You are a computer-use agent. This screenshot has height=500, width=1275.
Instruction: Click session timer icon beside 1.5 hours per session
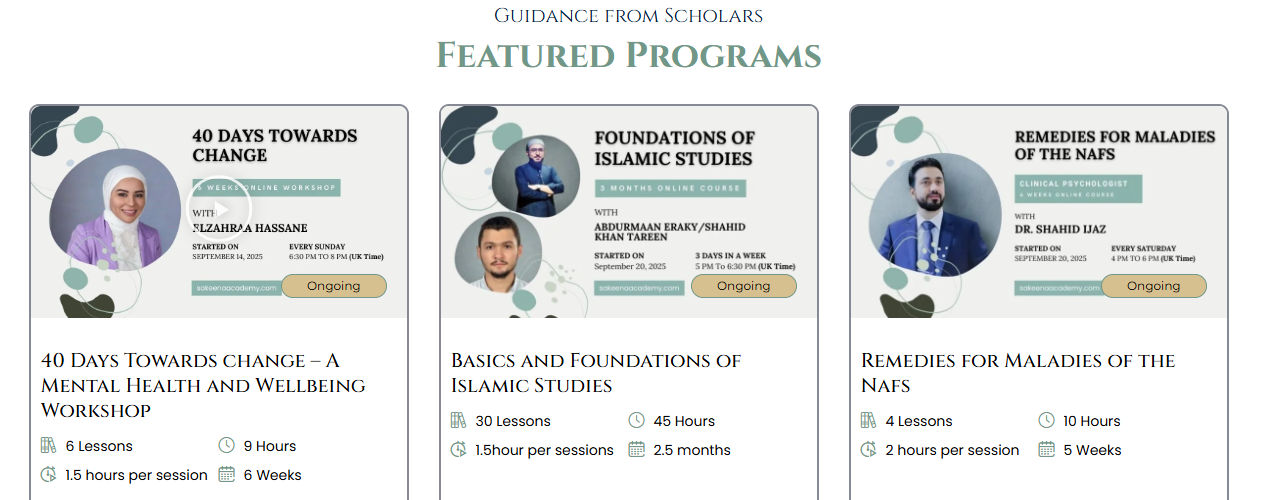(49, 475)
